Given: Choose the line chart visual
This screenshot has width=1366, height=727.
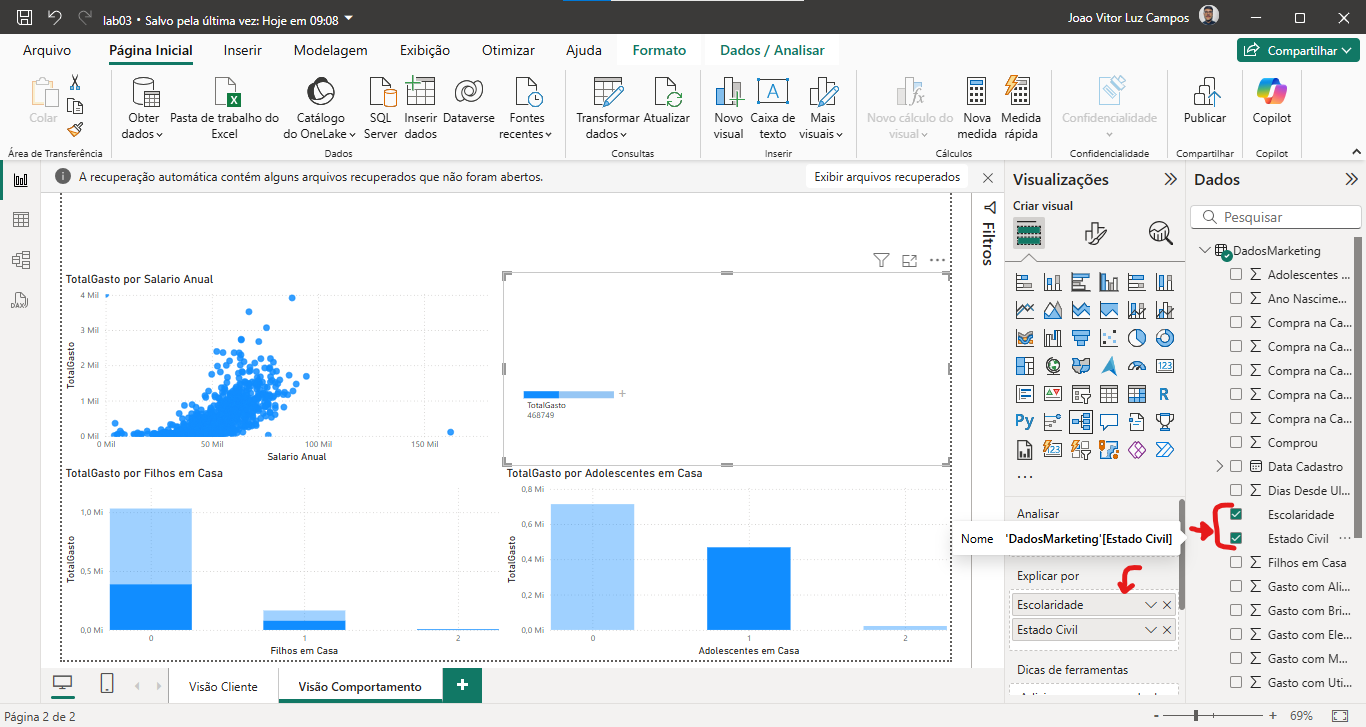Looking at the screenshot, I should tap(1024, 310).
